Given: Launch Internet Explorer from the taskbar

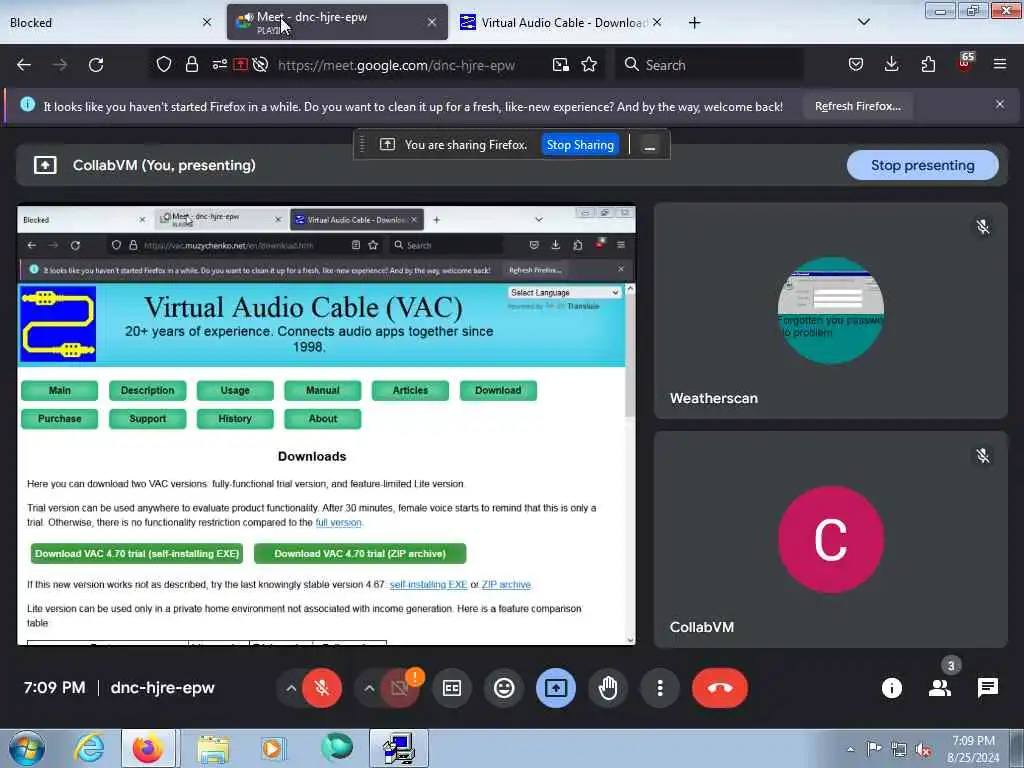Looking at the screenshot, I should pos(89,748).
